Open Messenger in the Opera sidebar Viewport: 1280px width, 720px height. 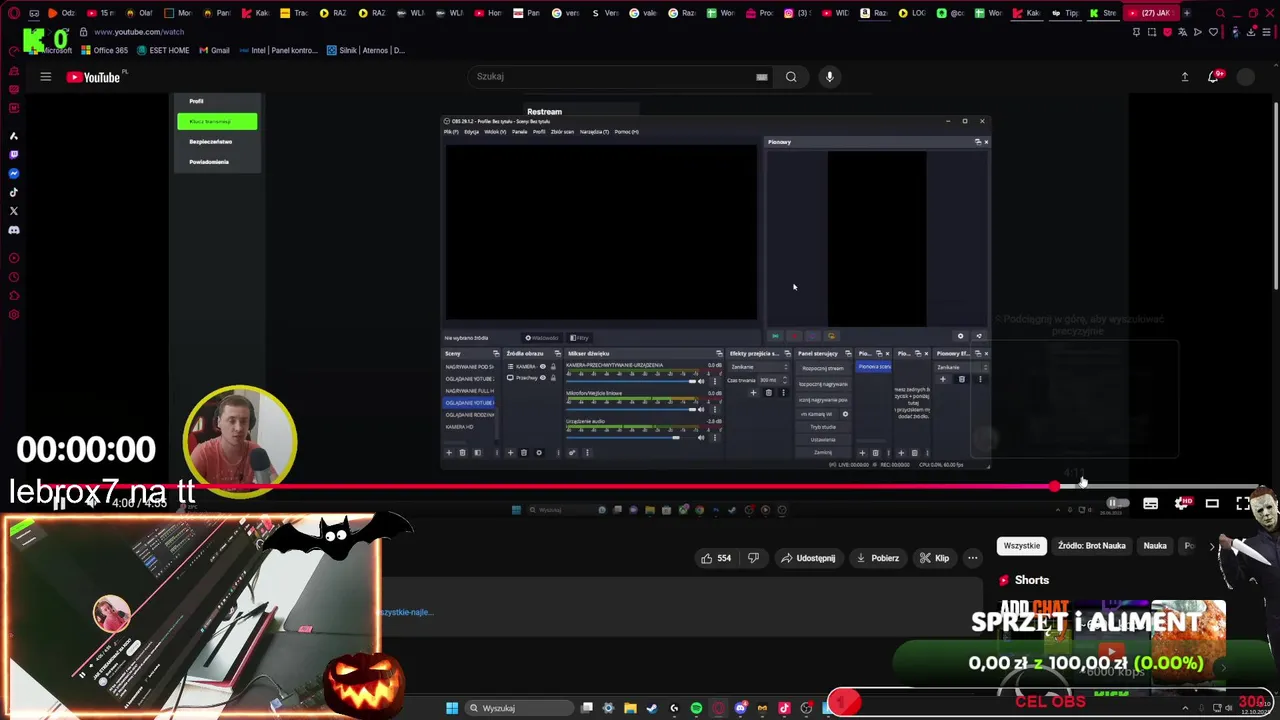click(13, 174)
